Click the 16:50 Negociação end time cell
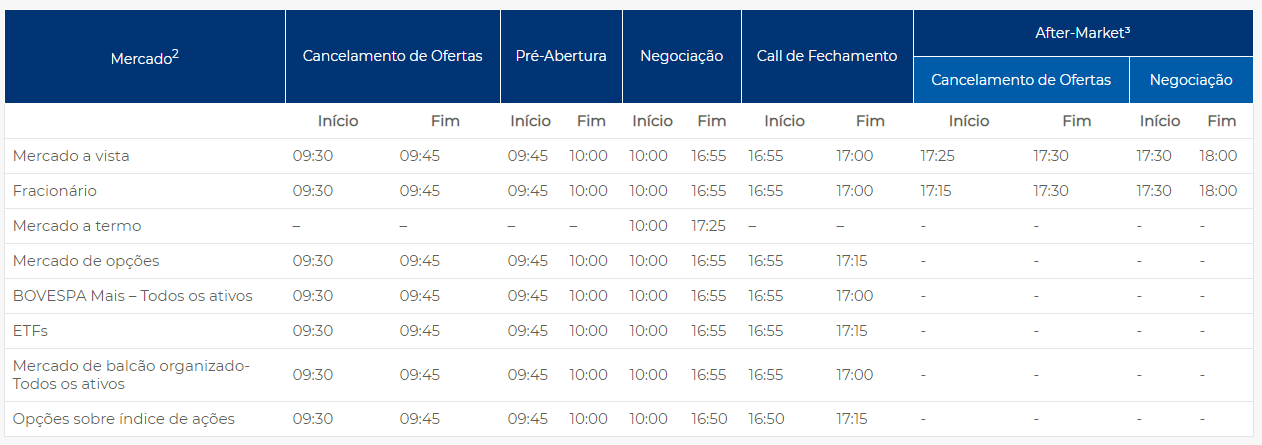Image resolution: width=1262 pixels, height=445 pixels. (x=709, y=419)
